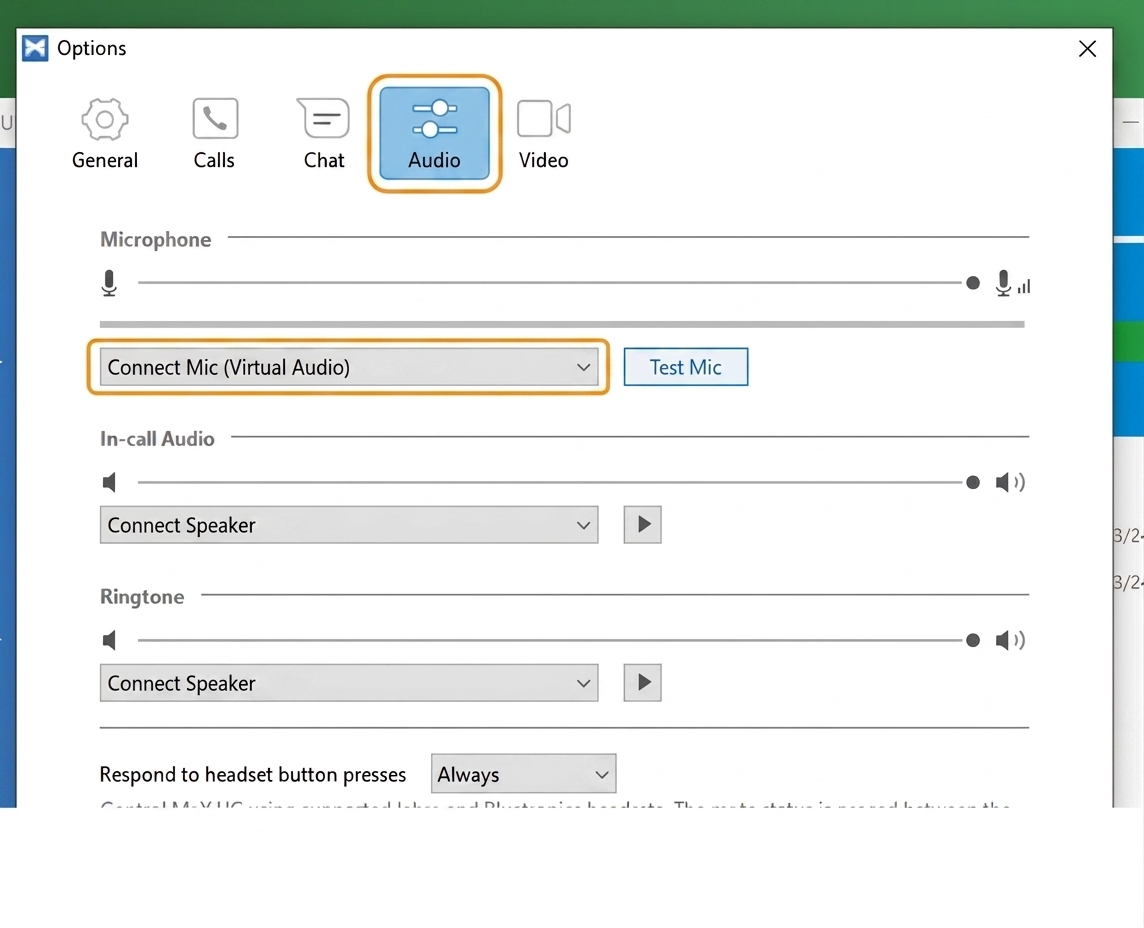Click the Ringtone volume slider handle
1144x928 pixels.
(973, 641)
